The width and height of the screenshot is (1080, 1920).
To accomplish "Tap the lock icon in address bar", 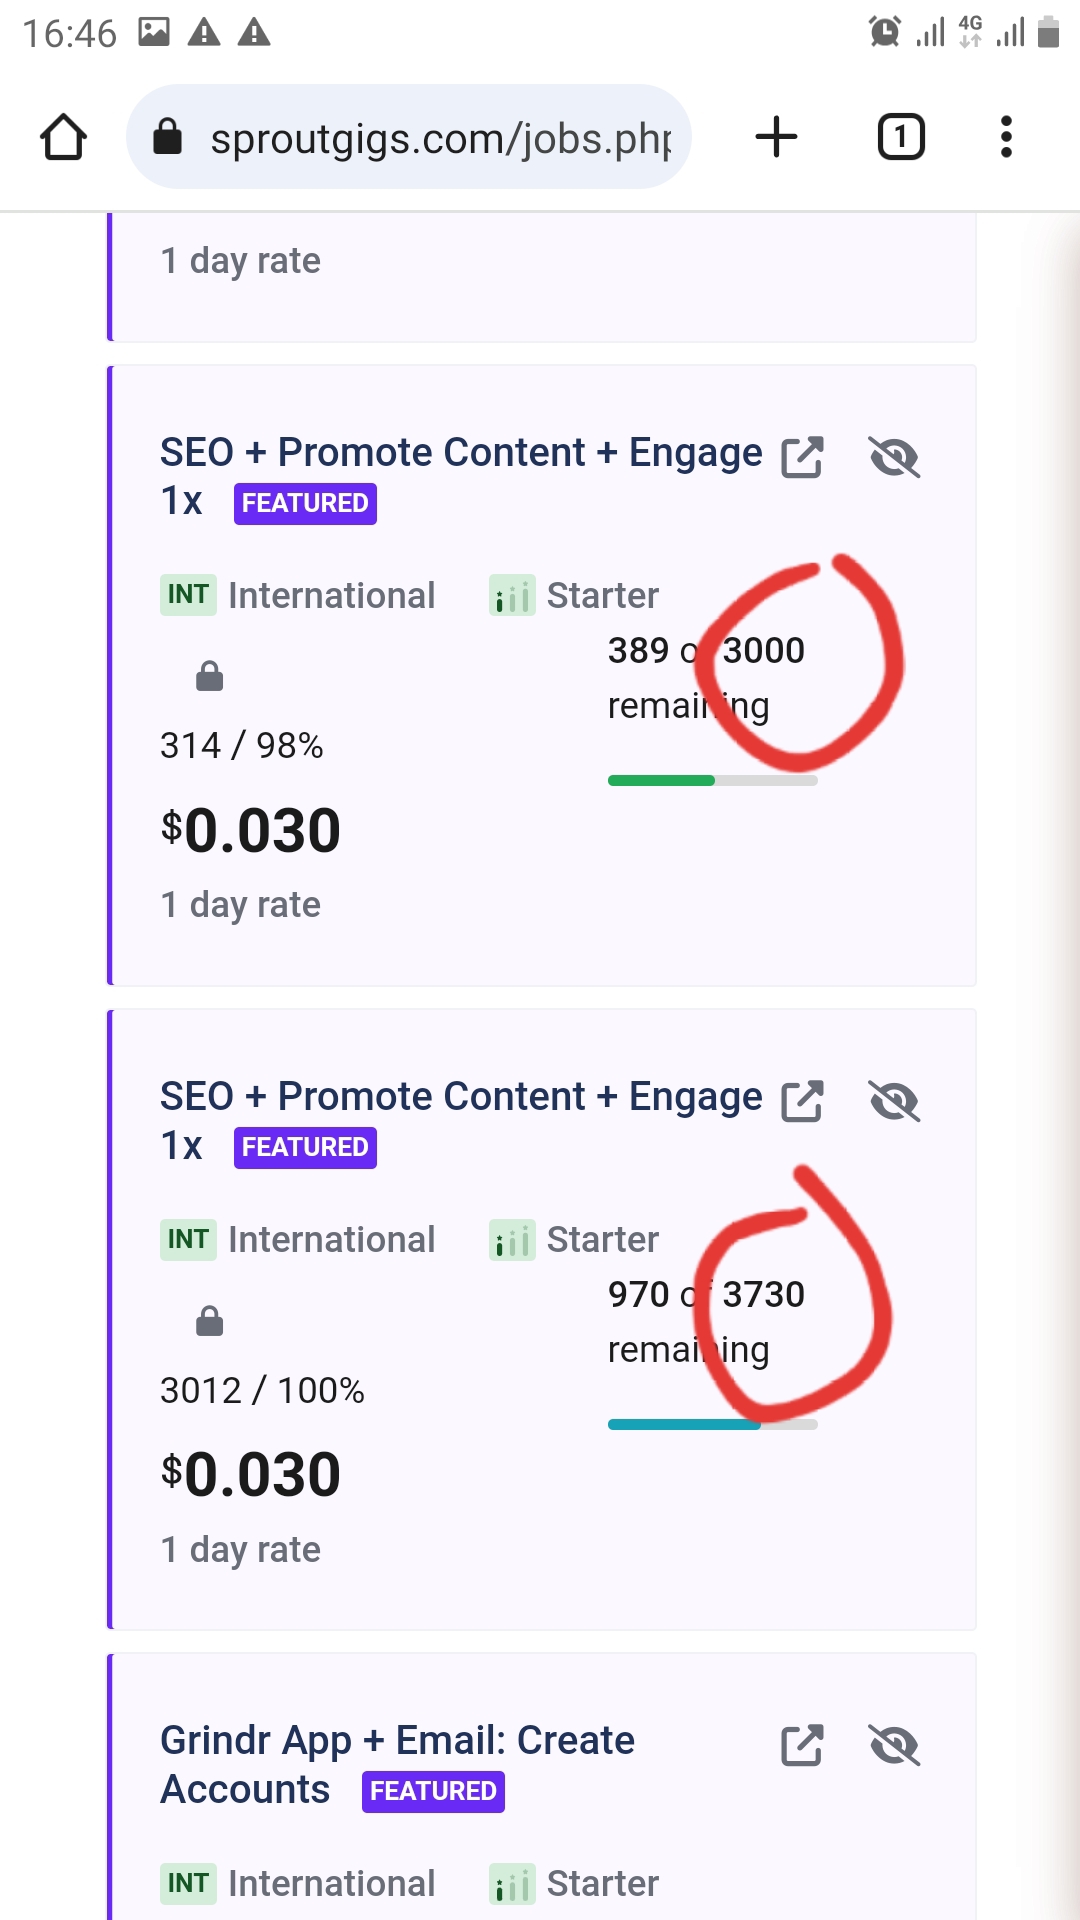I will (x=168, y=137).
